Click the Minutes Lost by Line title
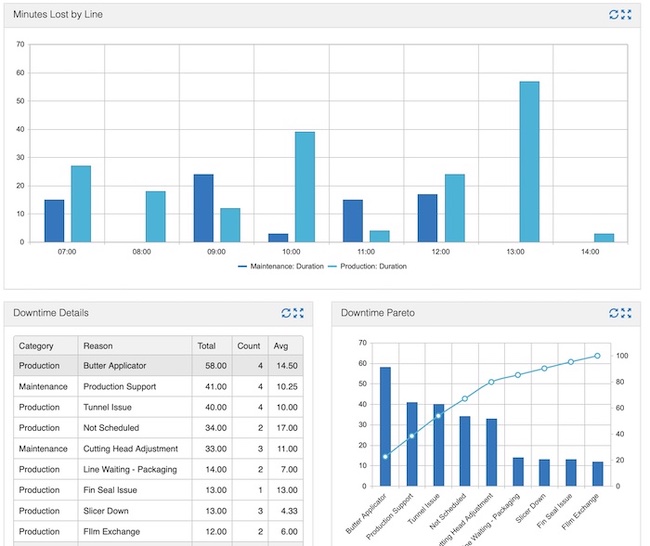Viewport: 650px width, 546px height. click(58, 15)
